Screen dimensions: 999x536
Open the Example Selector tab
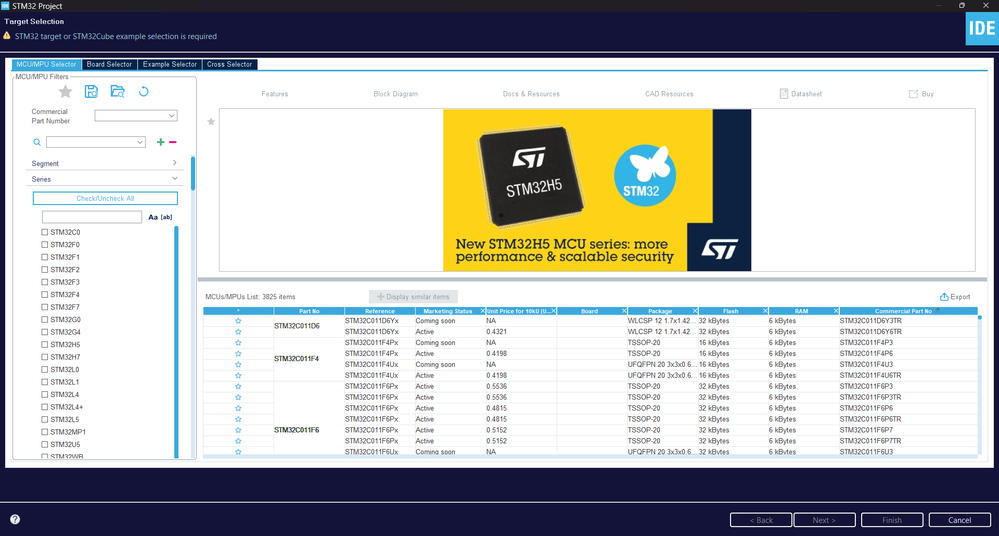coord(169,64)
